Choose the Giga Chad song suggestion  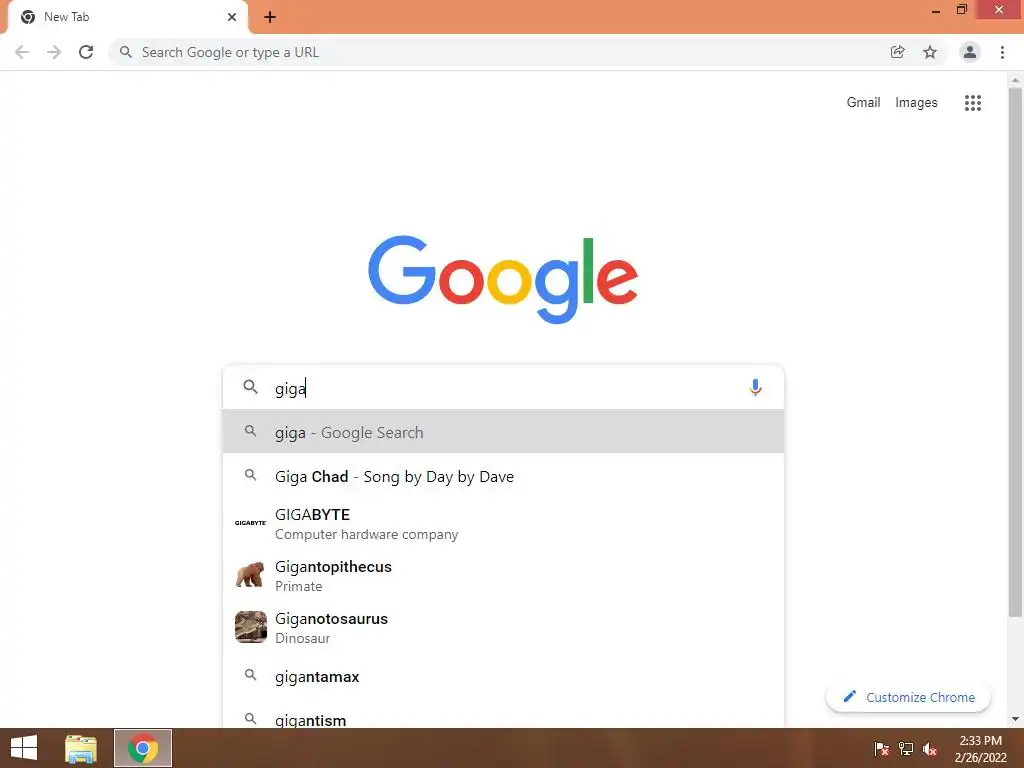point(503,476)
